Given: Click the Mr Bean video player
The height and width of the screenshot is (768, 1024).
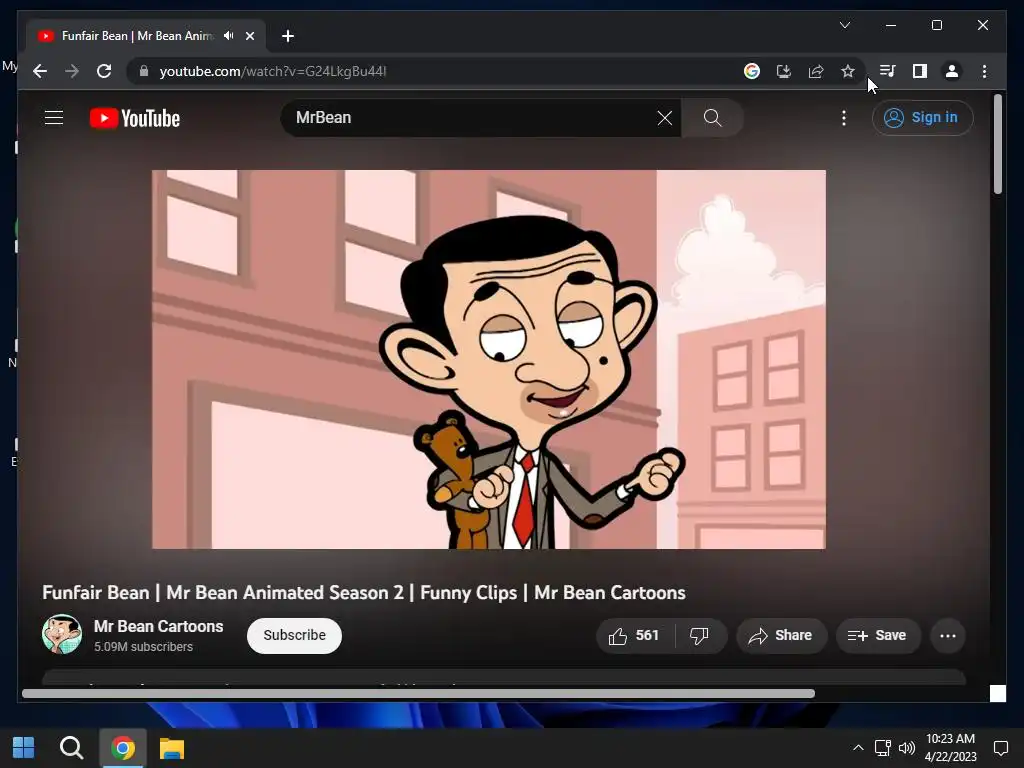Looking at the screenshot, I should [488, 359].
